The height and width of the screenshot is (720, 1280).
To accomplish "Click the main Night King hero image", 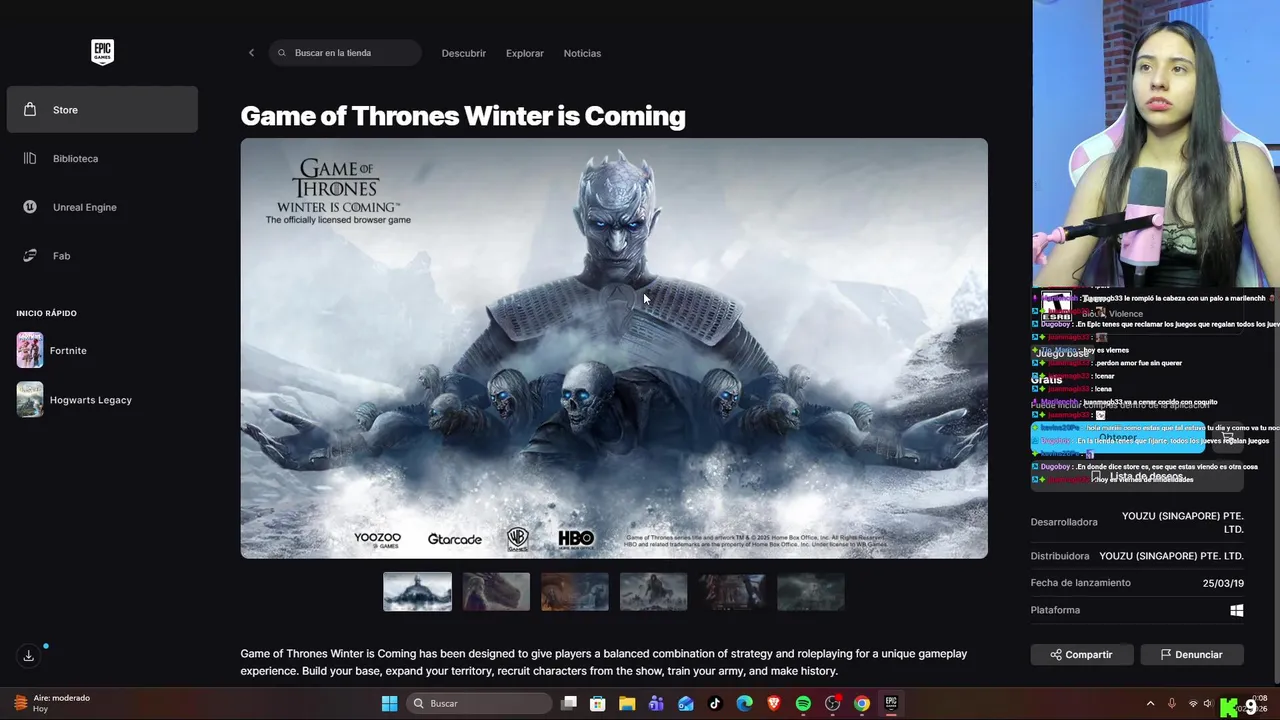I will point(614,348).
